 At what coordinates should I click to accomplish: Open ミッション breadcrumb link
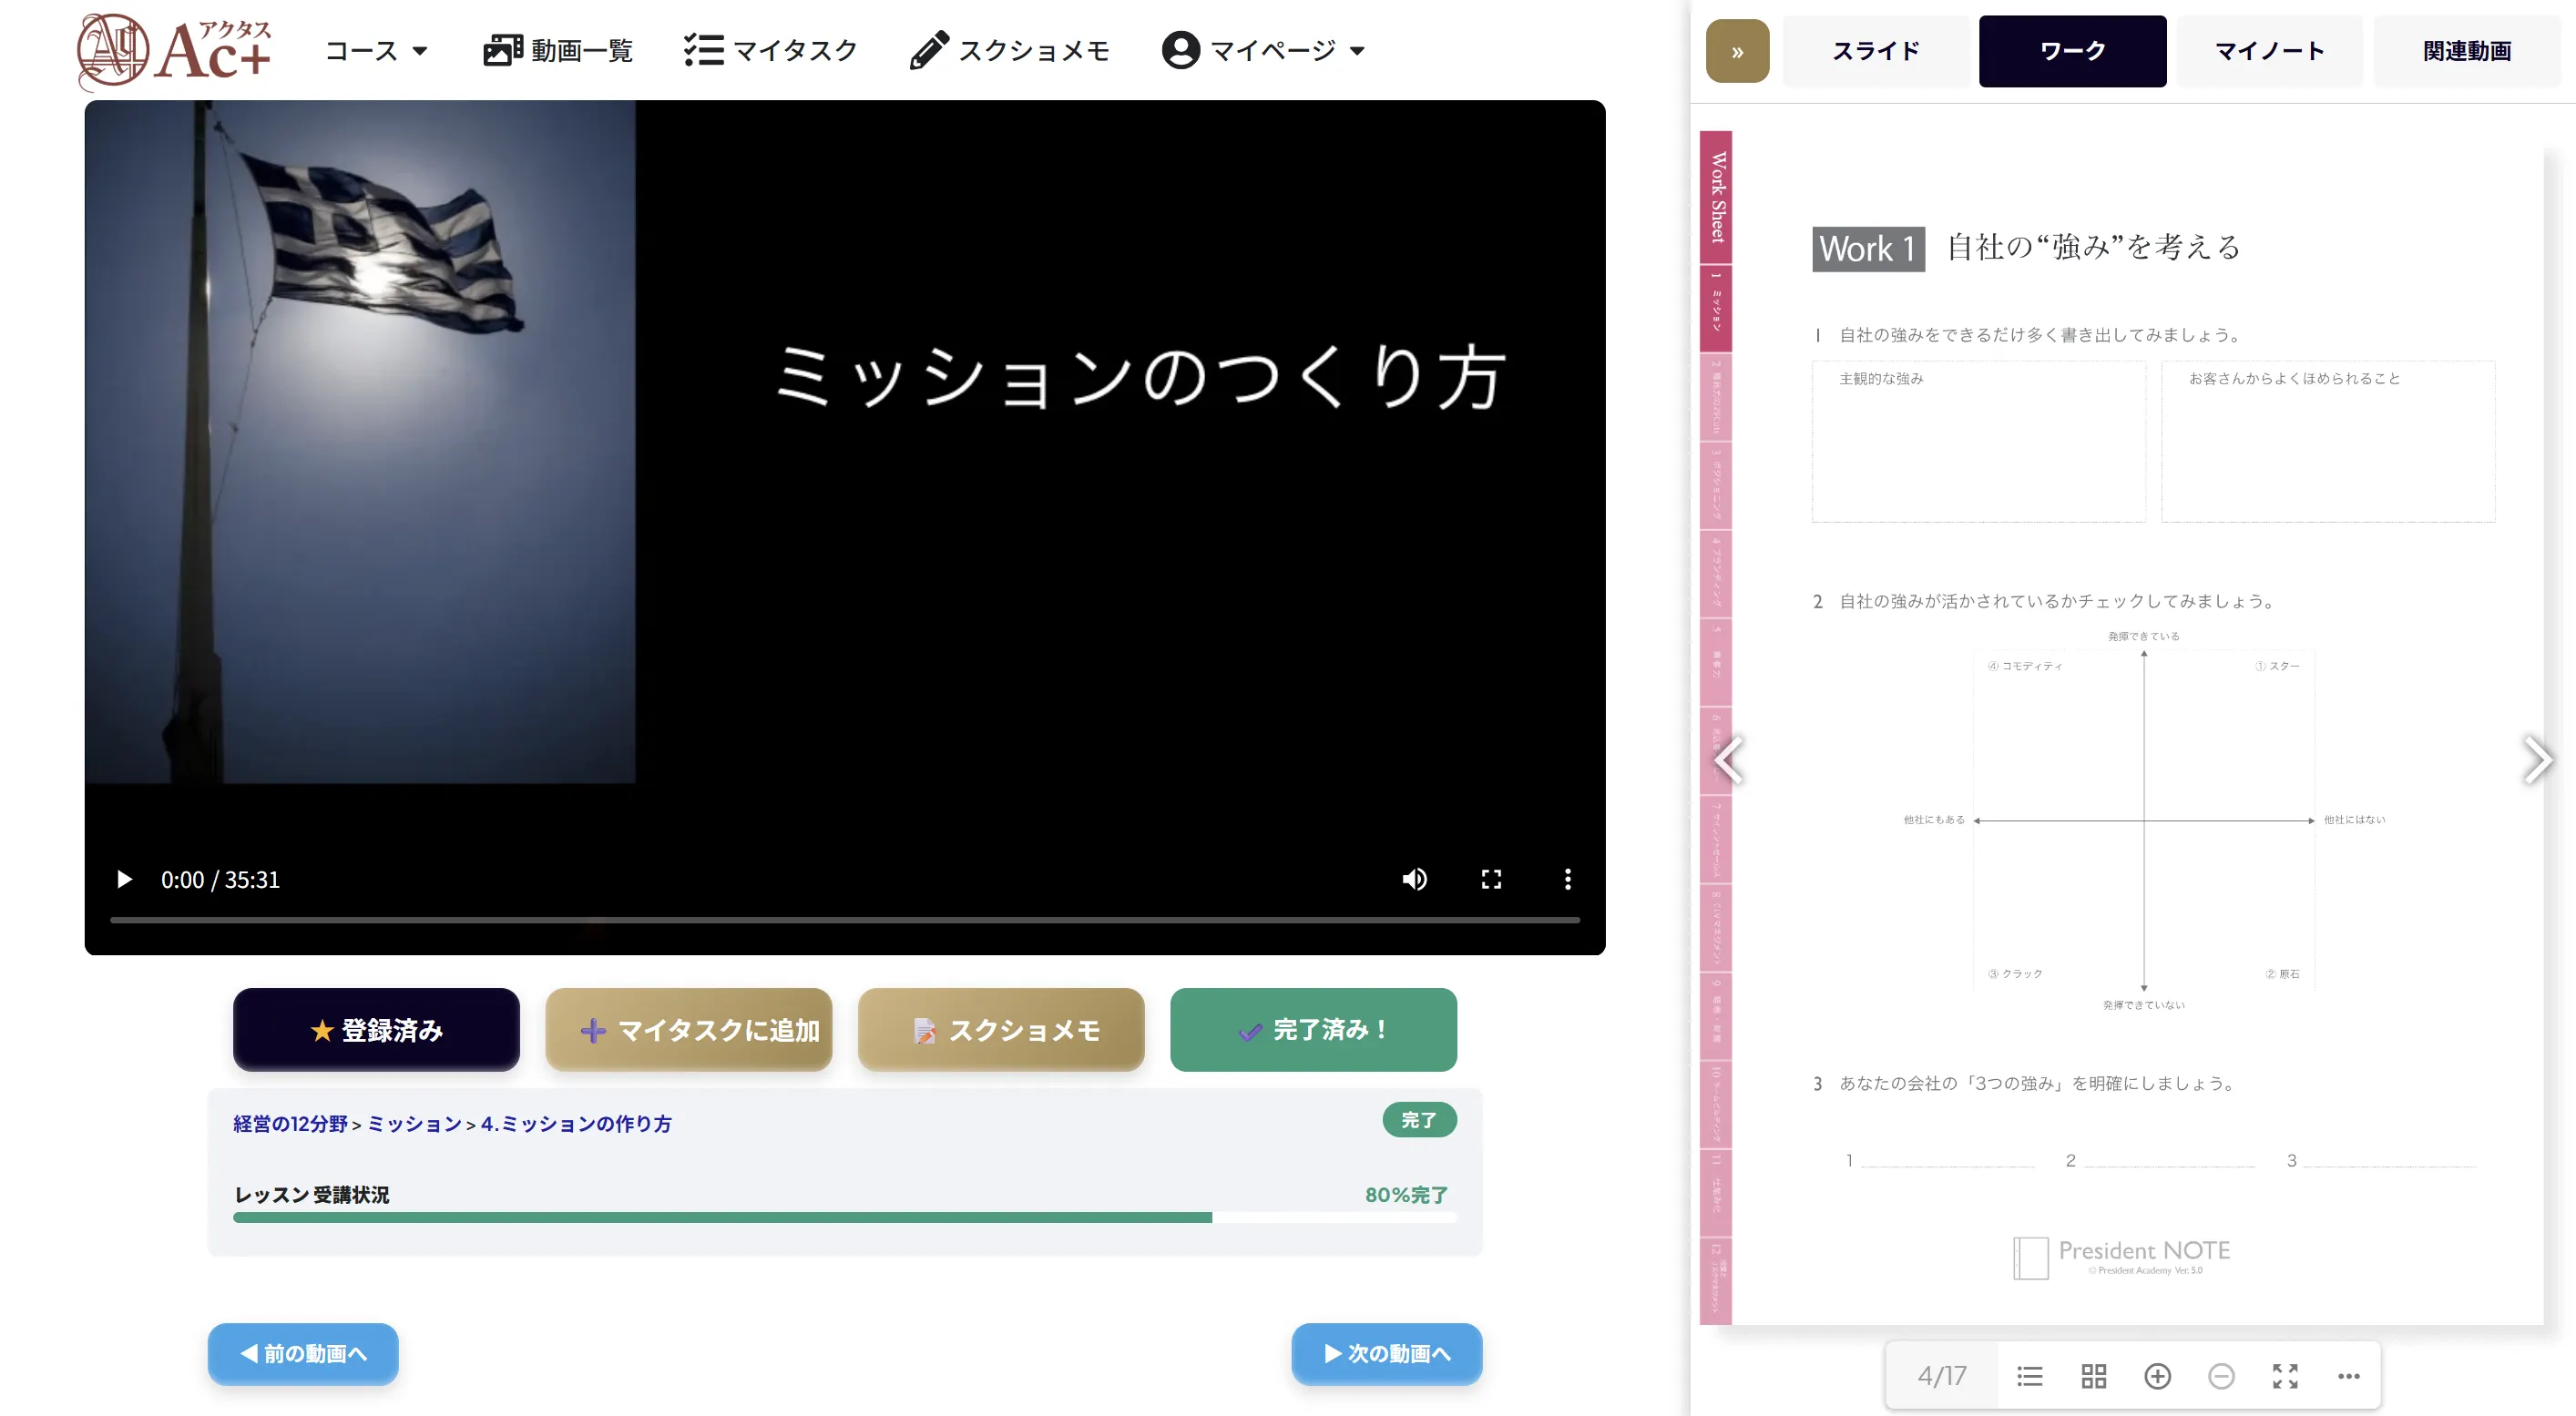pyautogui.click(x=414, y=1124)
